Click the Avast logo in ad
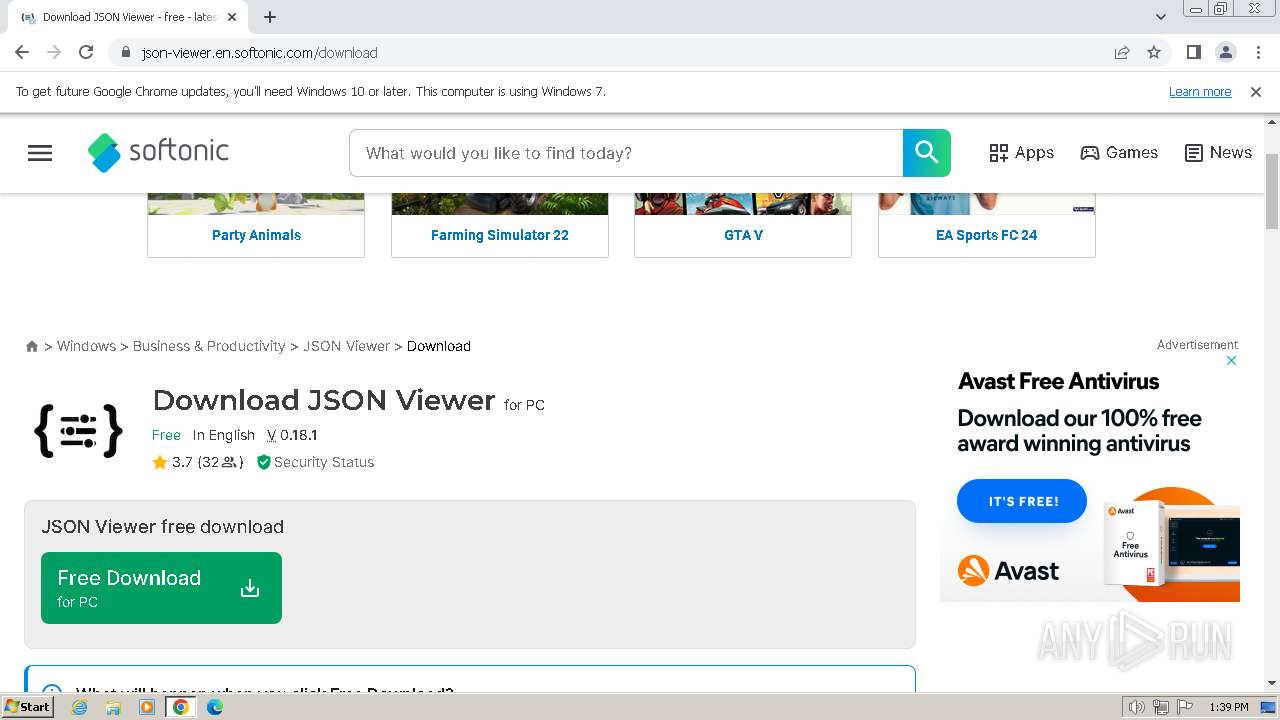1280x720 pixels. (x=1008, y=571)
